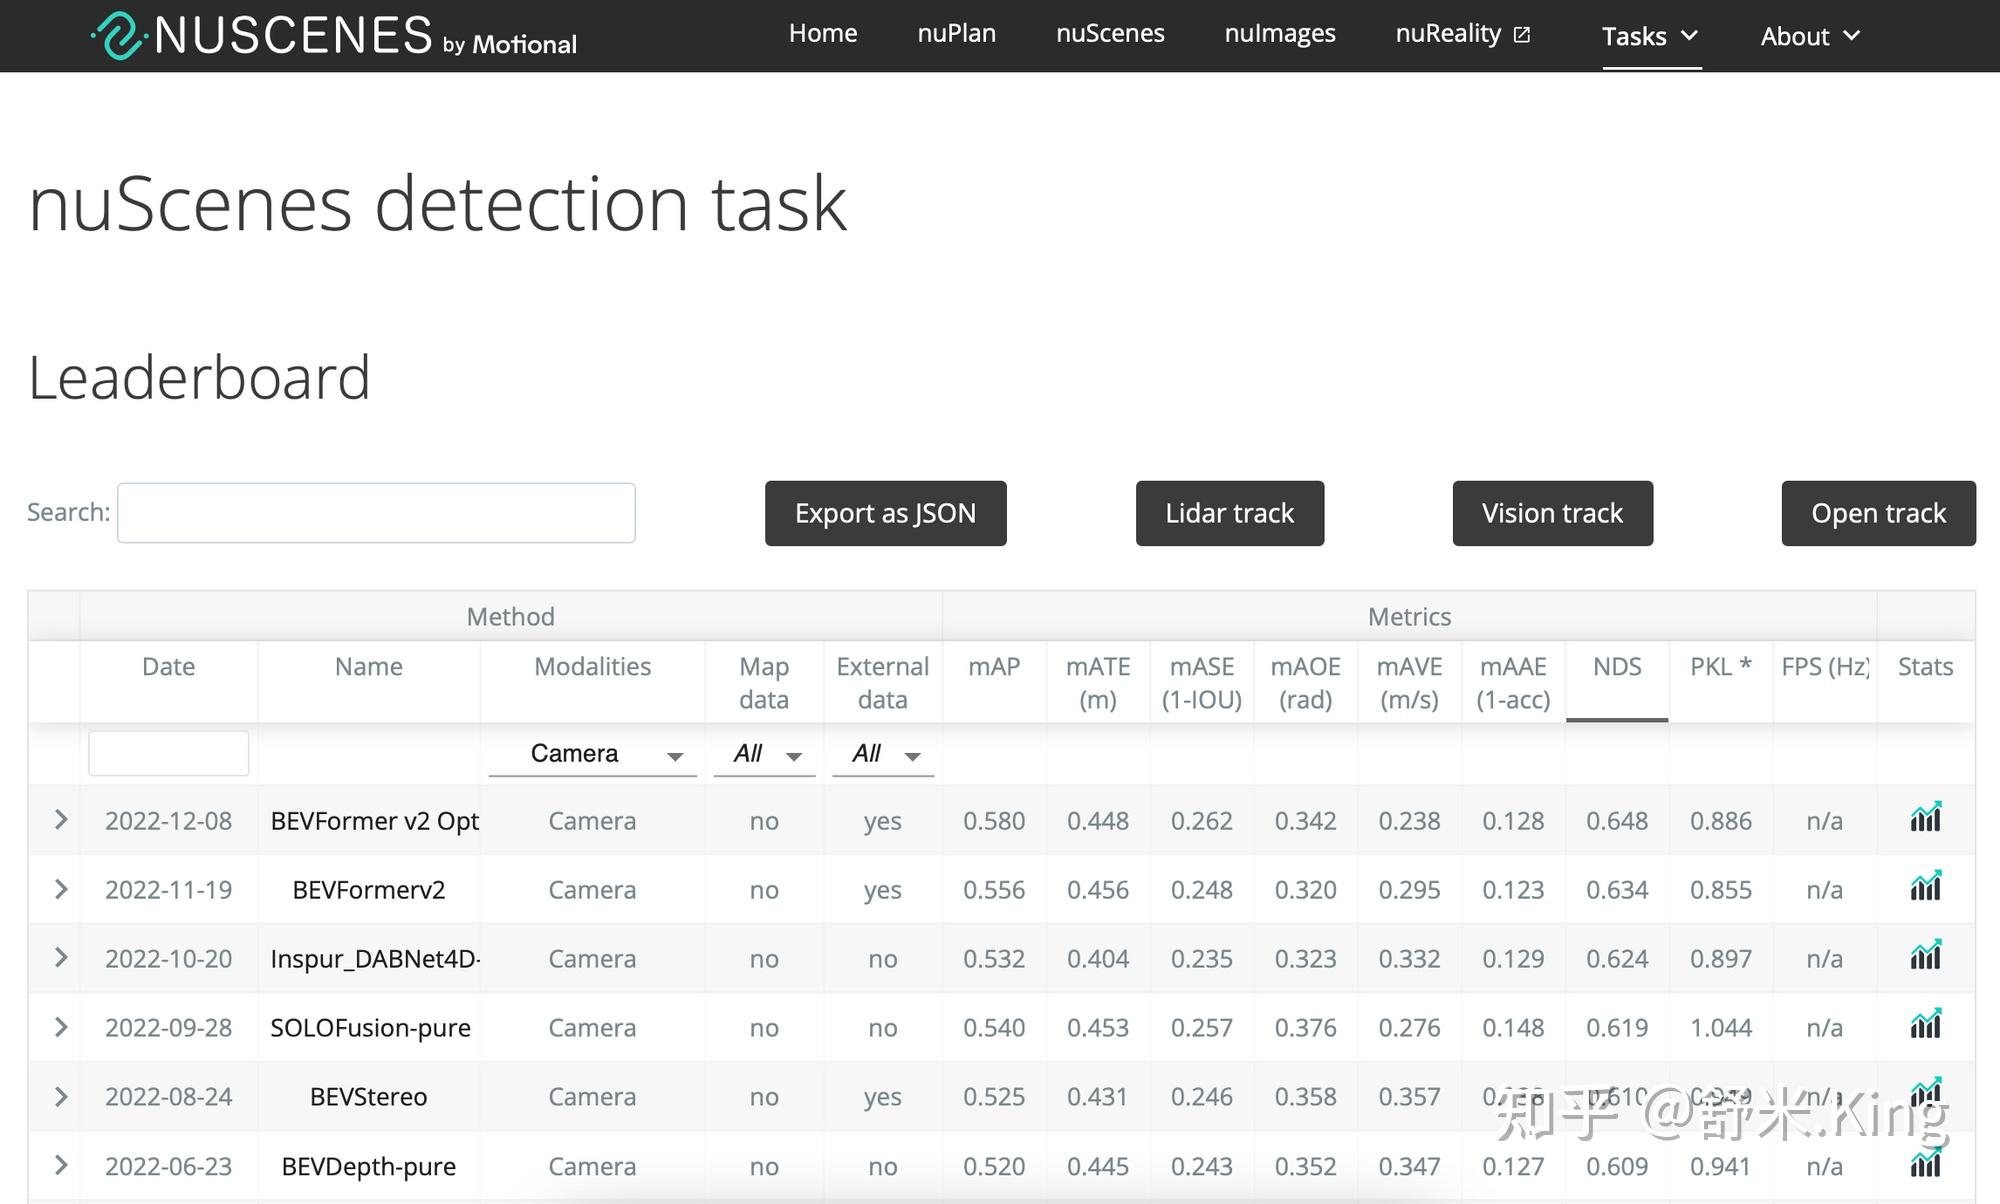2000x1204 pixels.
Task: Switch to the Vision track
Action: (1552, 513)
